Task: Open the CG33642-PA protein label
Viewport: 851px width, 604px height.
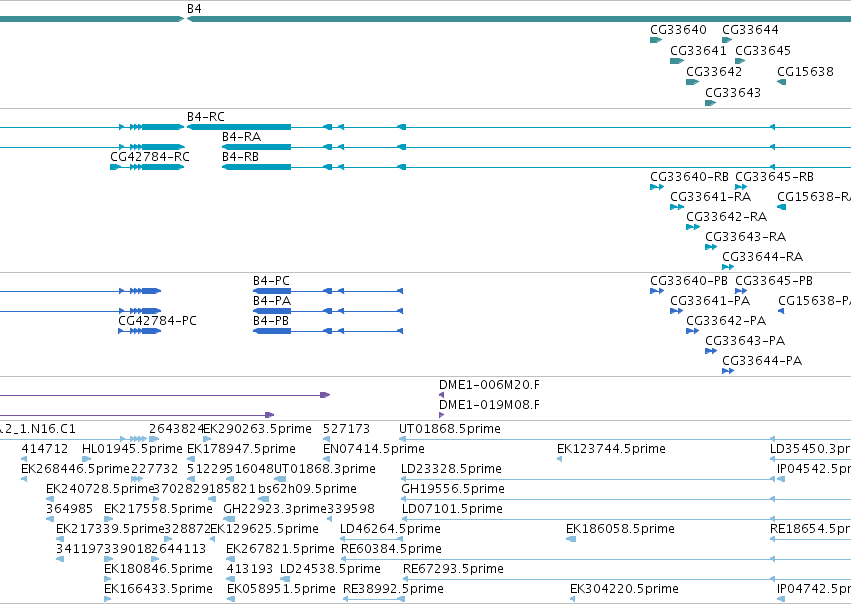Action: pyautogui.click(x=726, y=321)
